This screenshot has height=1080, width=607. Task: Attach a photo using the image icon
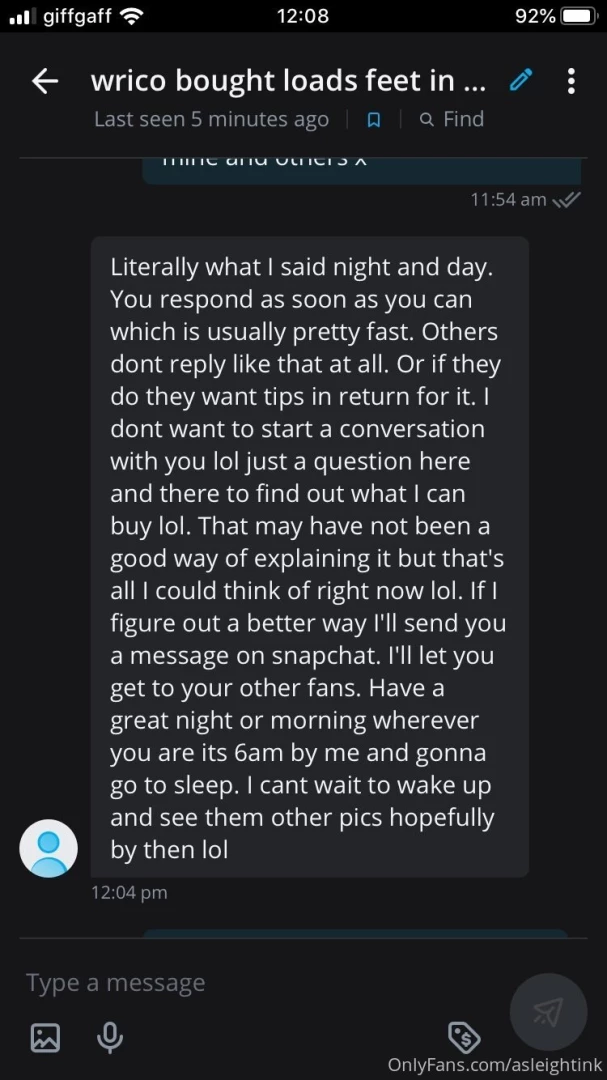(45, 1037)
